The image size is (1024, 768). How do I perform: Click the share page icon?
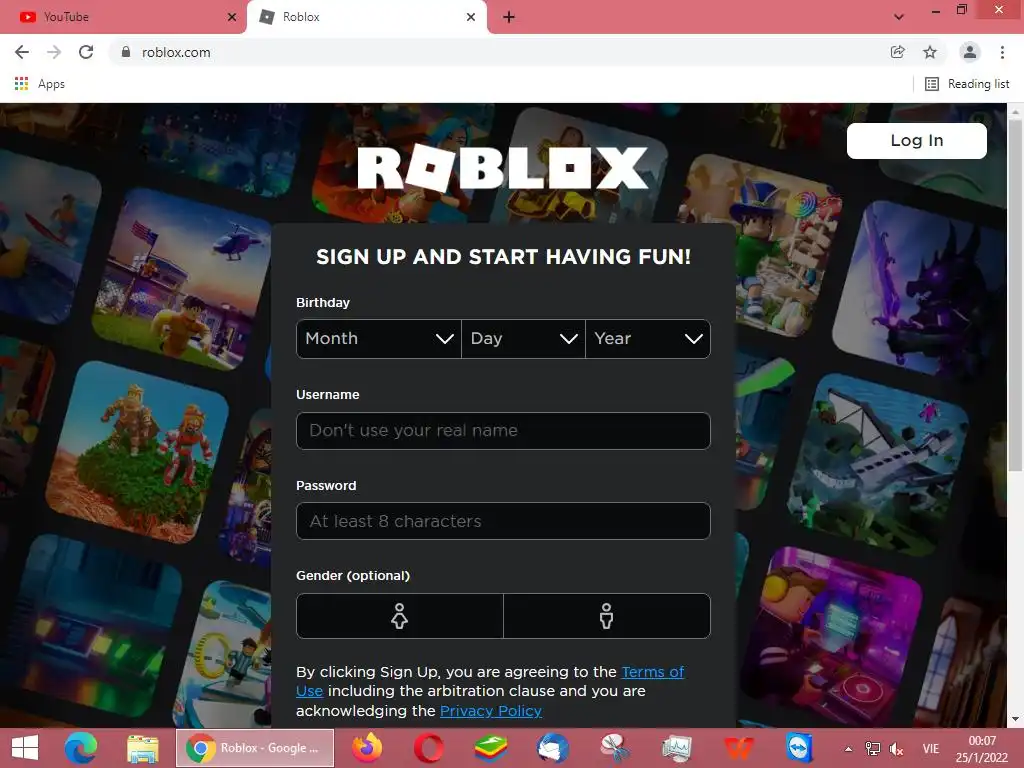click(x=898, y=52)
